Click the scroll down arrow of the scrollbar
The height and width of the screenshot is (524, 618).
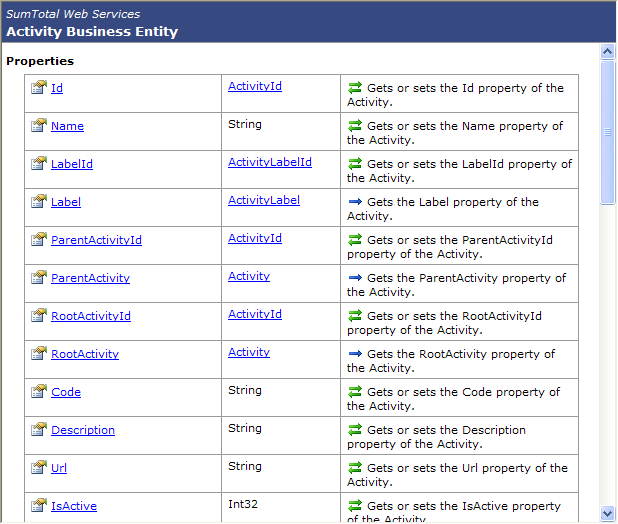point(608,514)
